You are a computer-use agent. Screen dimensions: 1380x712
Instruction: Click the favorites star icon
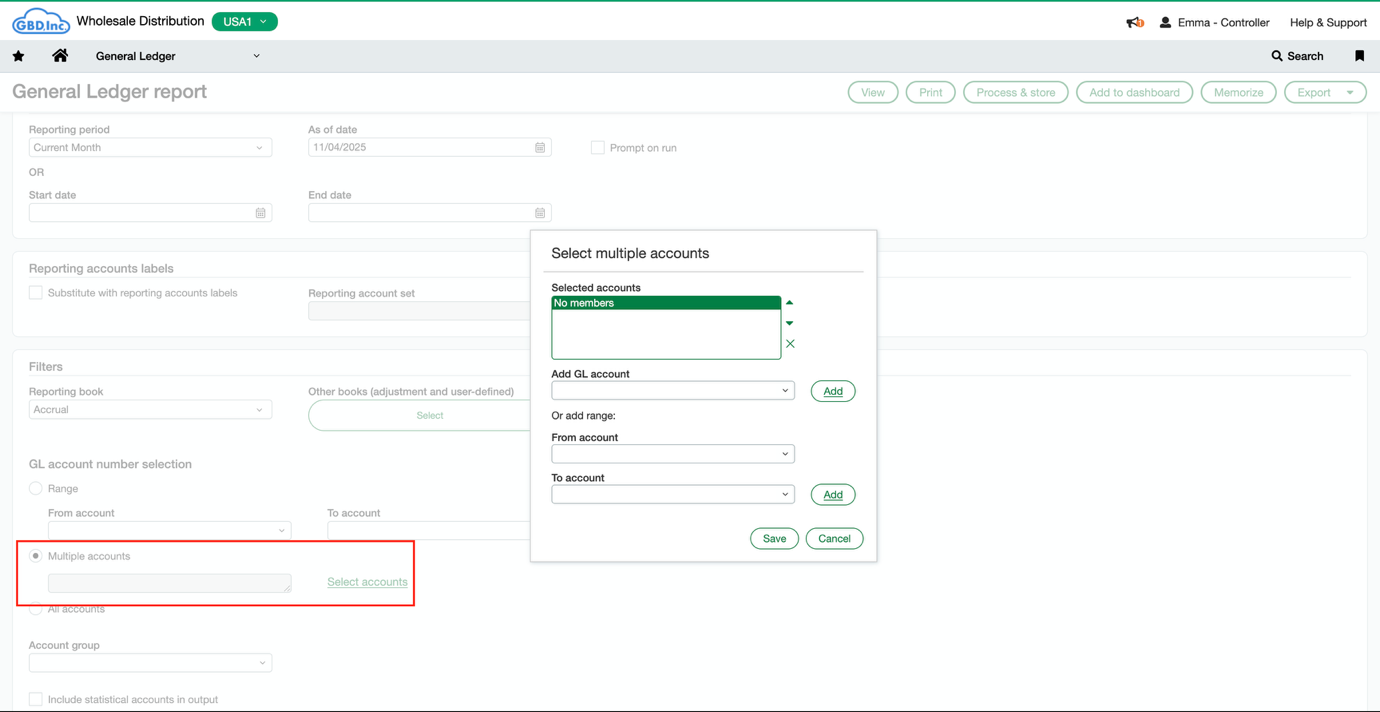tap(19, 56)
